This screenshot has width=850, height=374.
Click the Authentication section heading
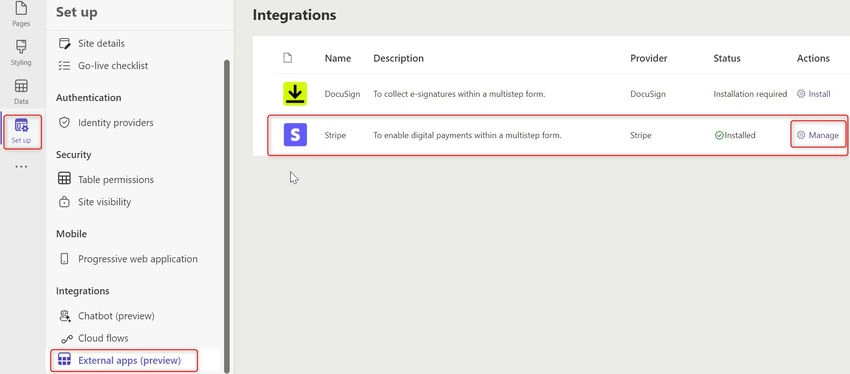coord(88,98)
